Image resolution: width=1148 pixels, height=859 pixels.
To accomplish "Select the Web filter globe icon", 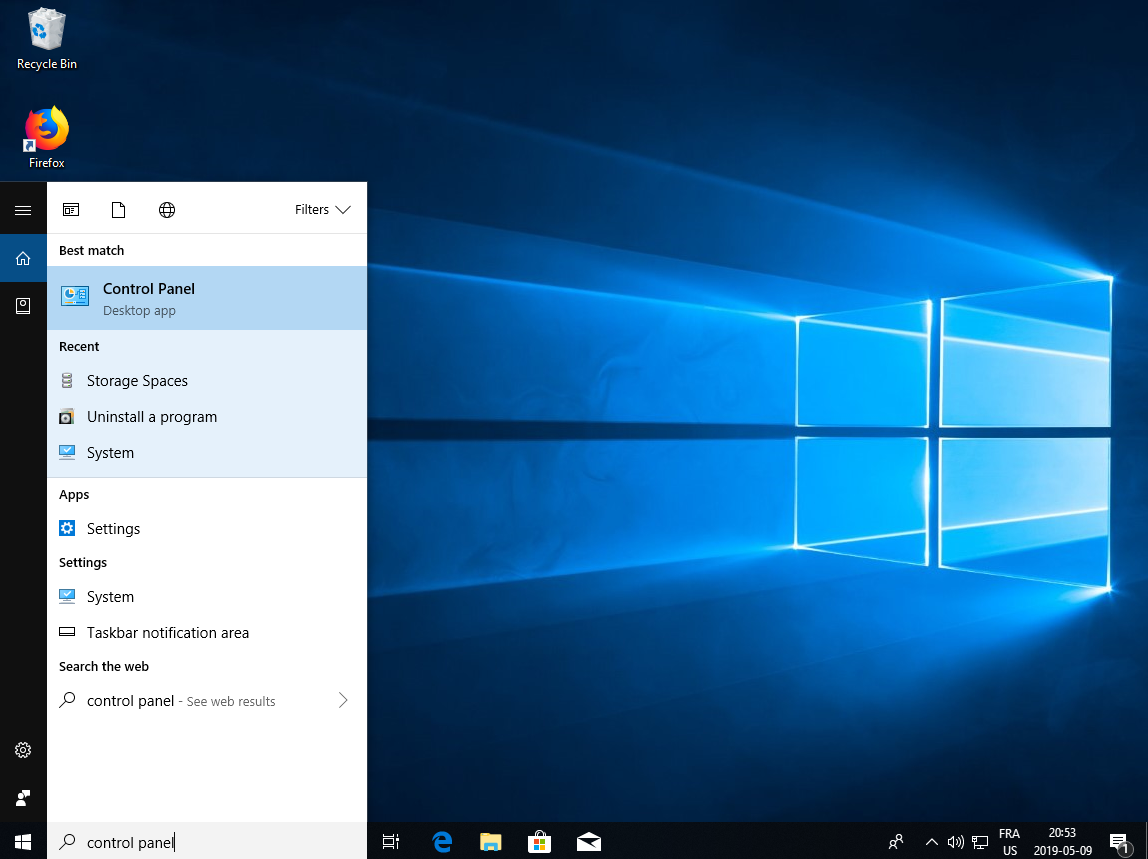I will pyautogui.click(x=167, y=210).
